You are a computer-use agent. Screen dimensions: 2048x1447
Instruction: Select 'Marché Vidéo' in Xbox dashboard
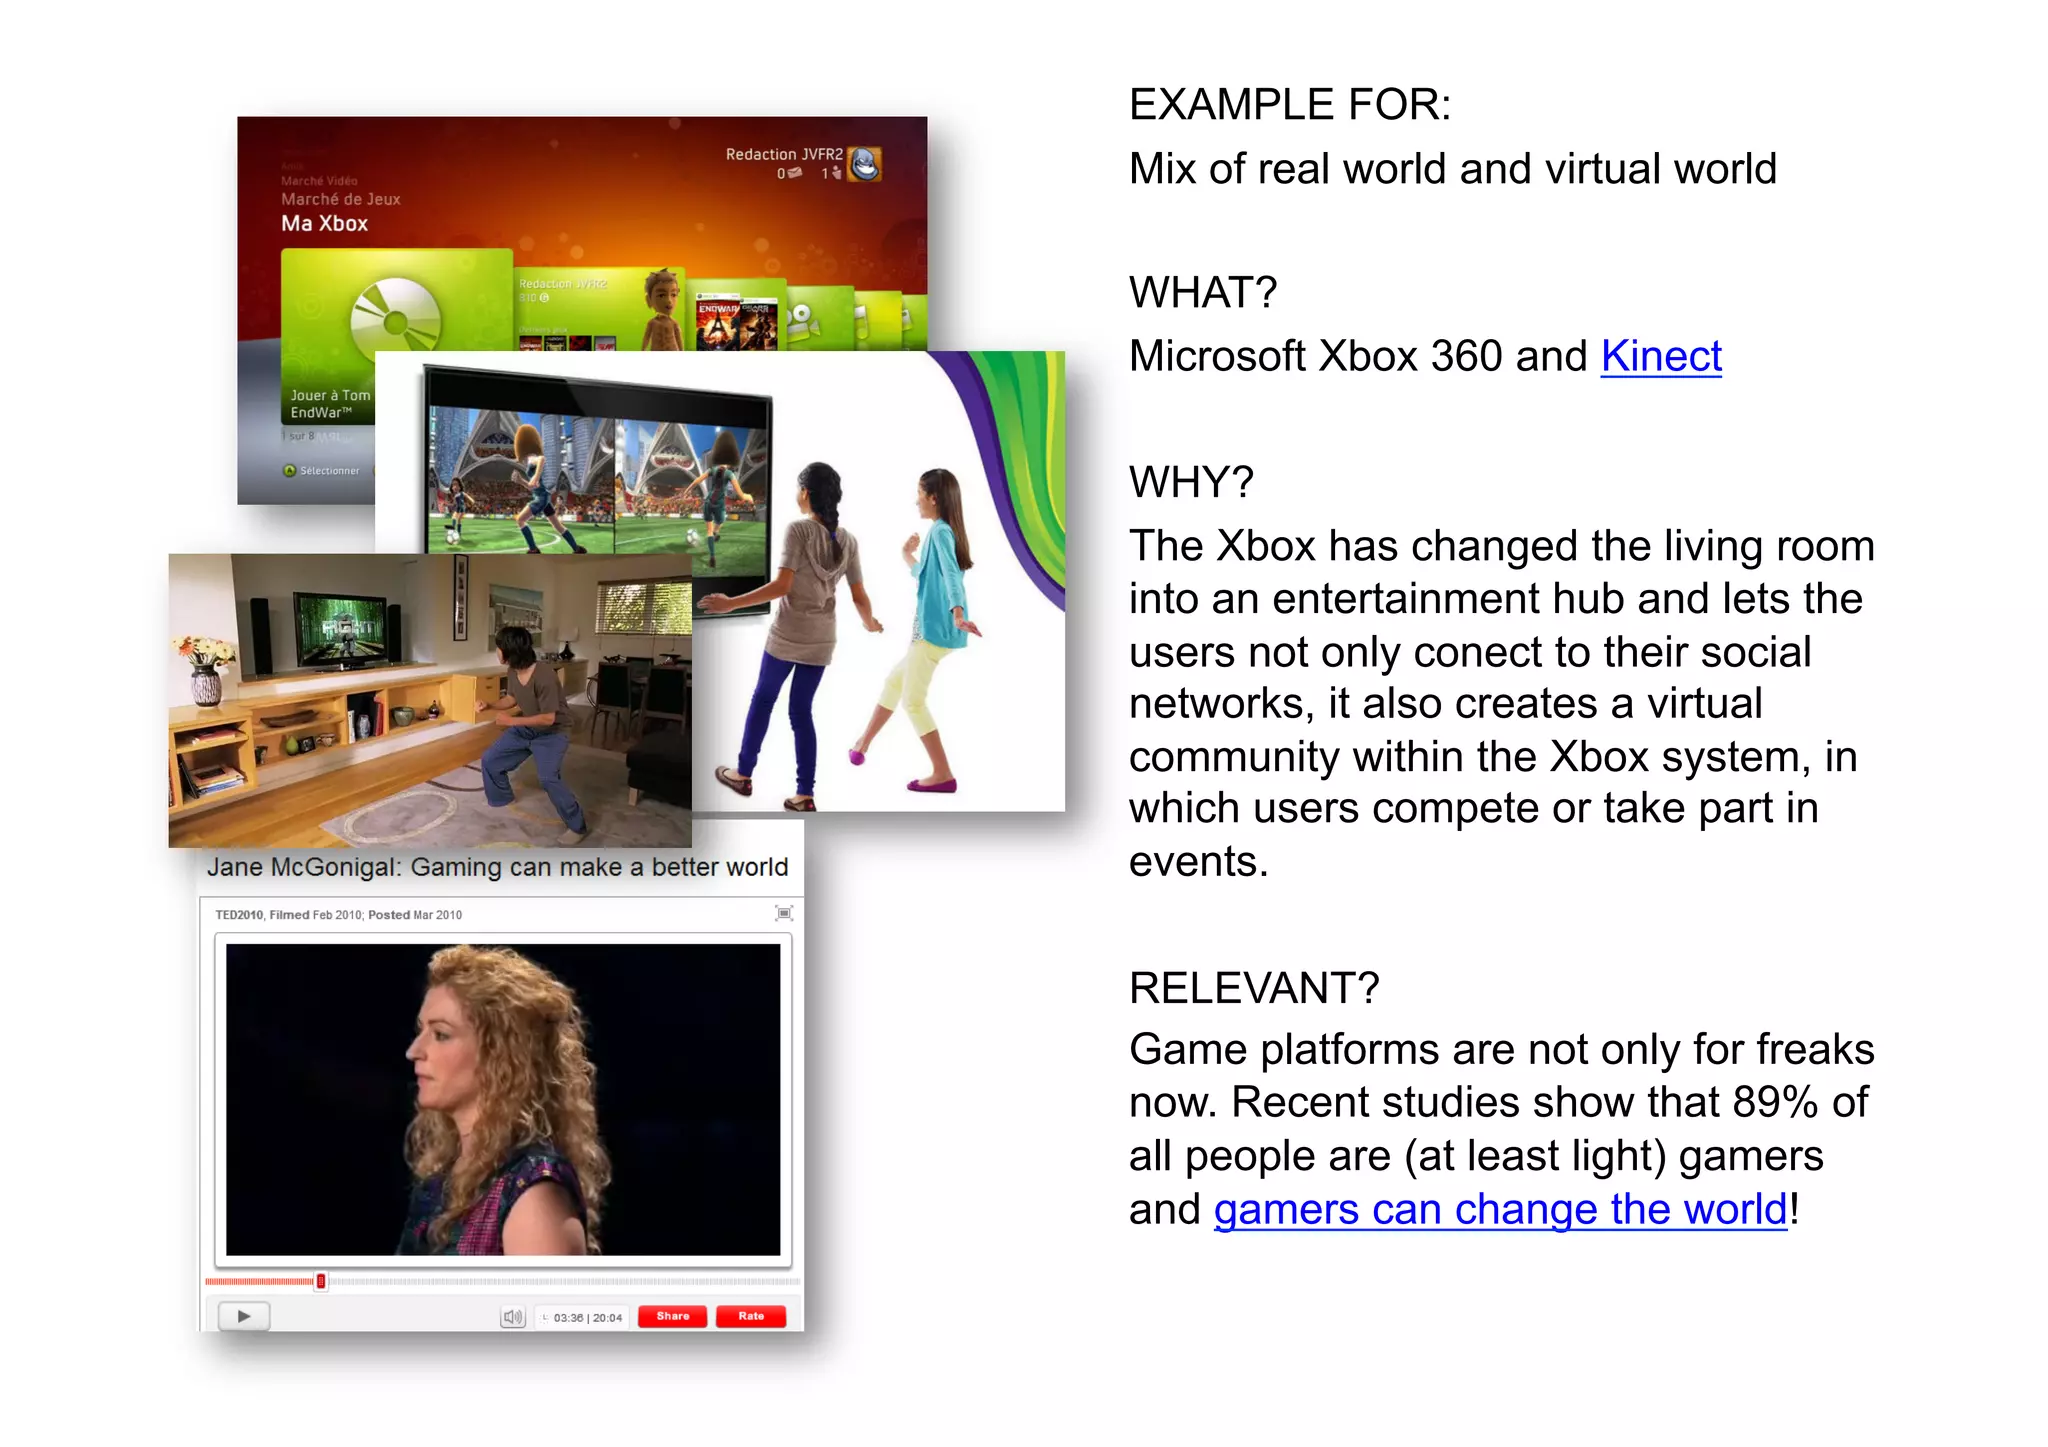319,181
